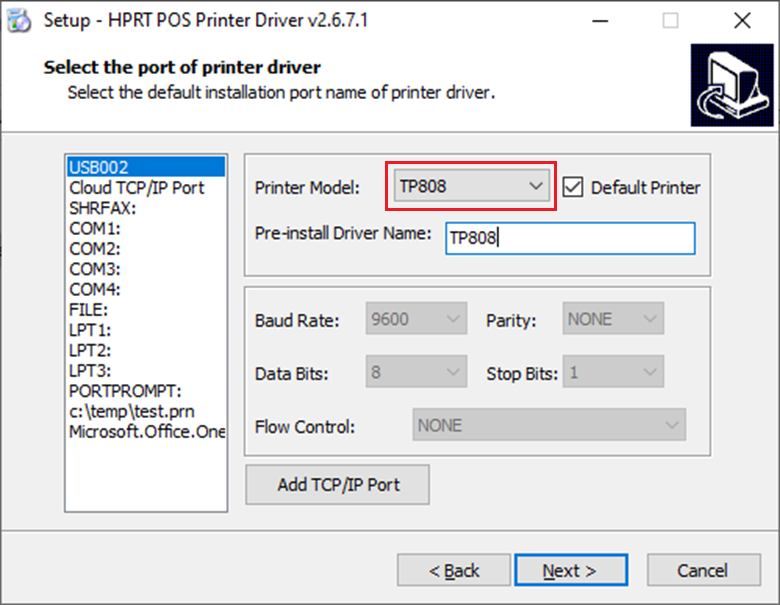
Task: Select Cloud TCP/IP Port entry
Action: pos(136,187)
